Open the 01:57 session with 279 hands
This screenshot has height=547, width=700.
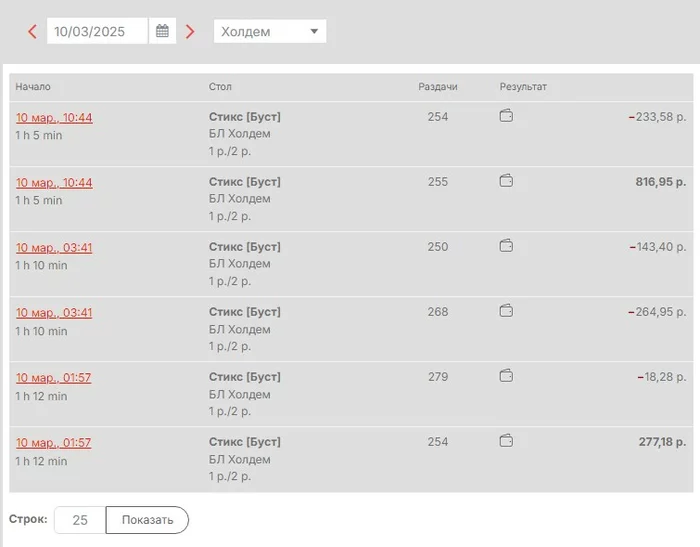click(54, 378)
